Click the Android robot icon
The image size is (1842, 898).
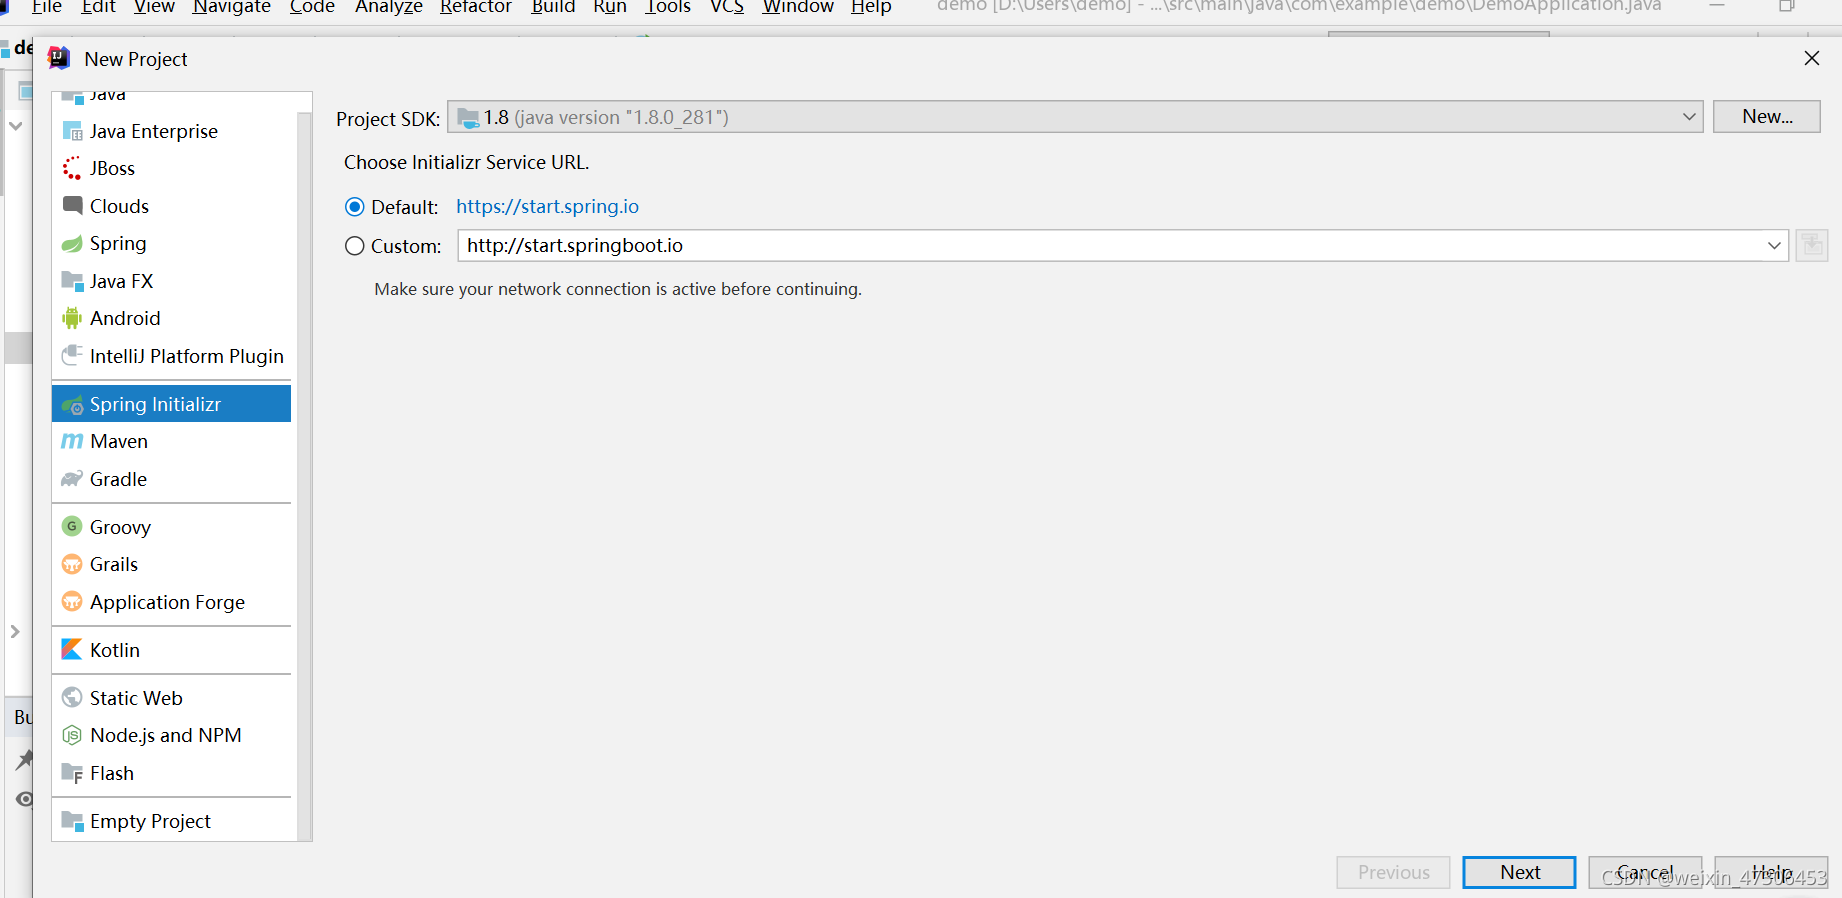[x=72, y=318]
